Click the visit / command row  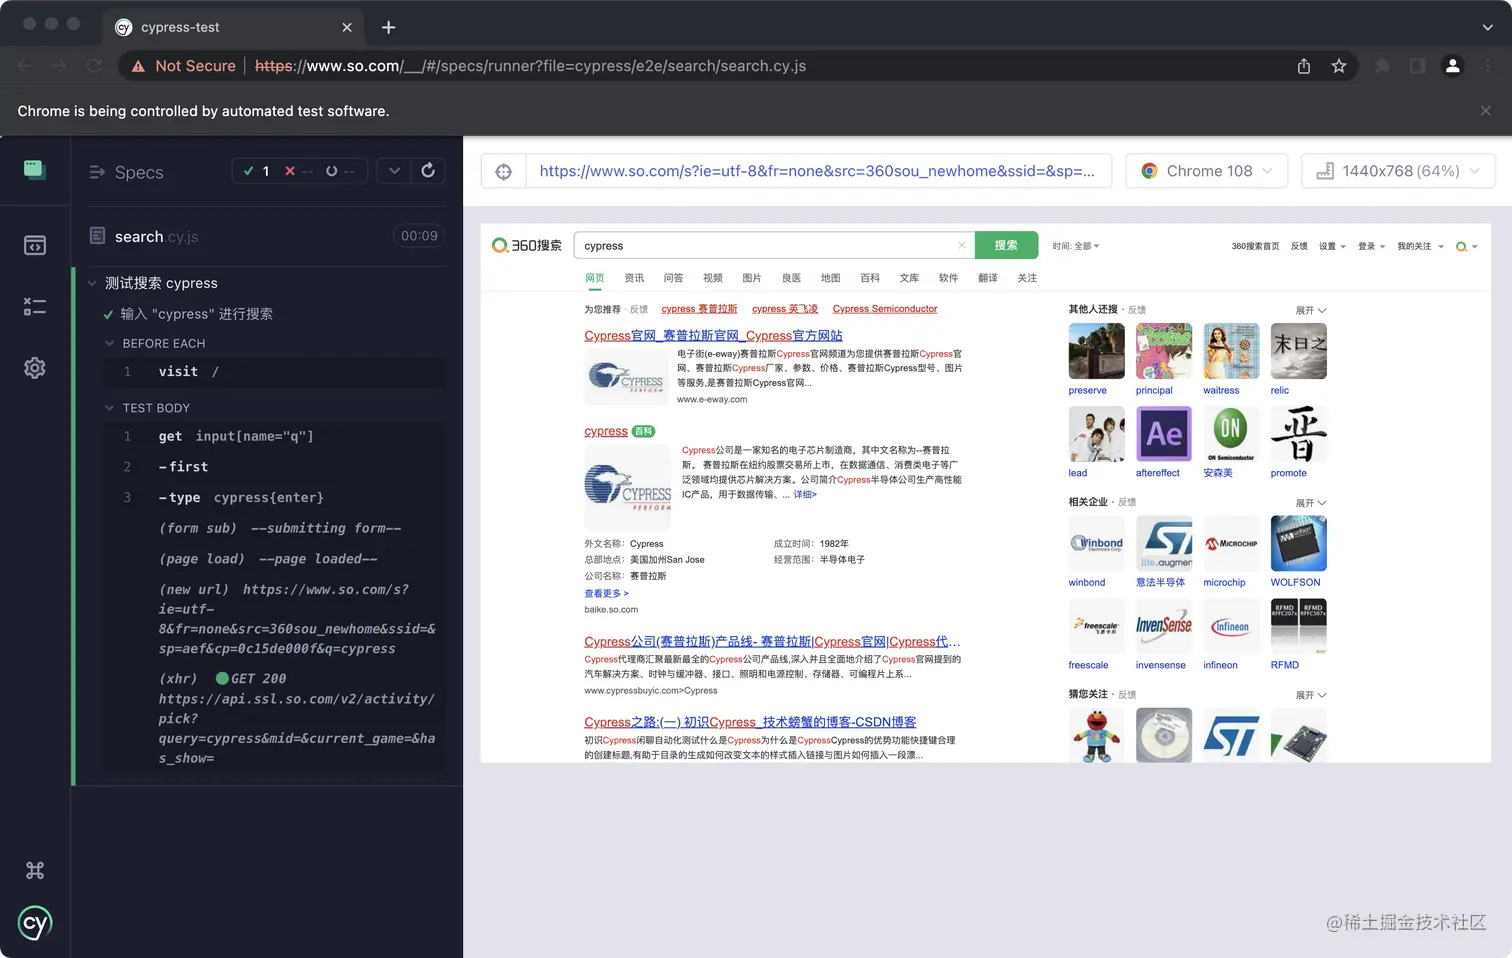click(275, 371)
